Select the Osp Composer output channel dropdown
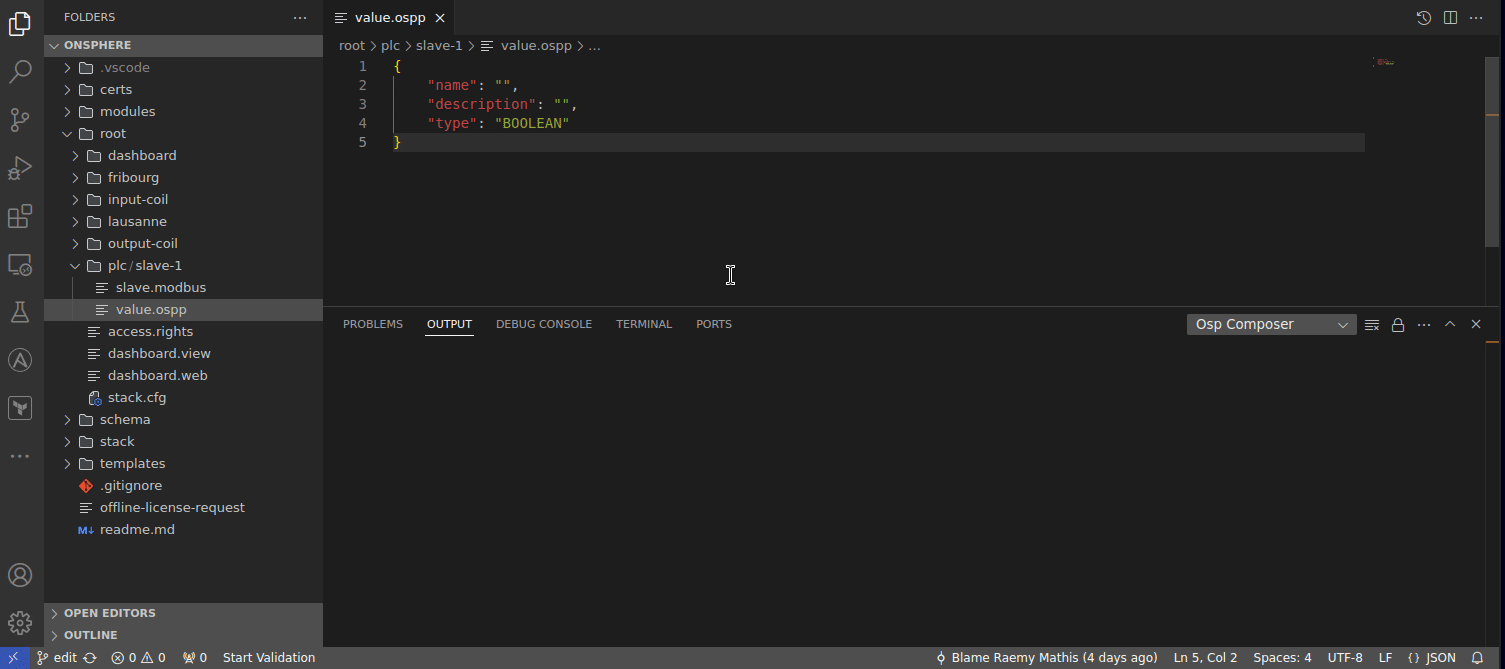Viewport: 1505px width, 669px height. [x=1271, y=324]
